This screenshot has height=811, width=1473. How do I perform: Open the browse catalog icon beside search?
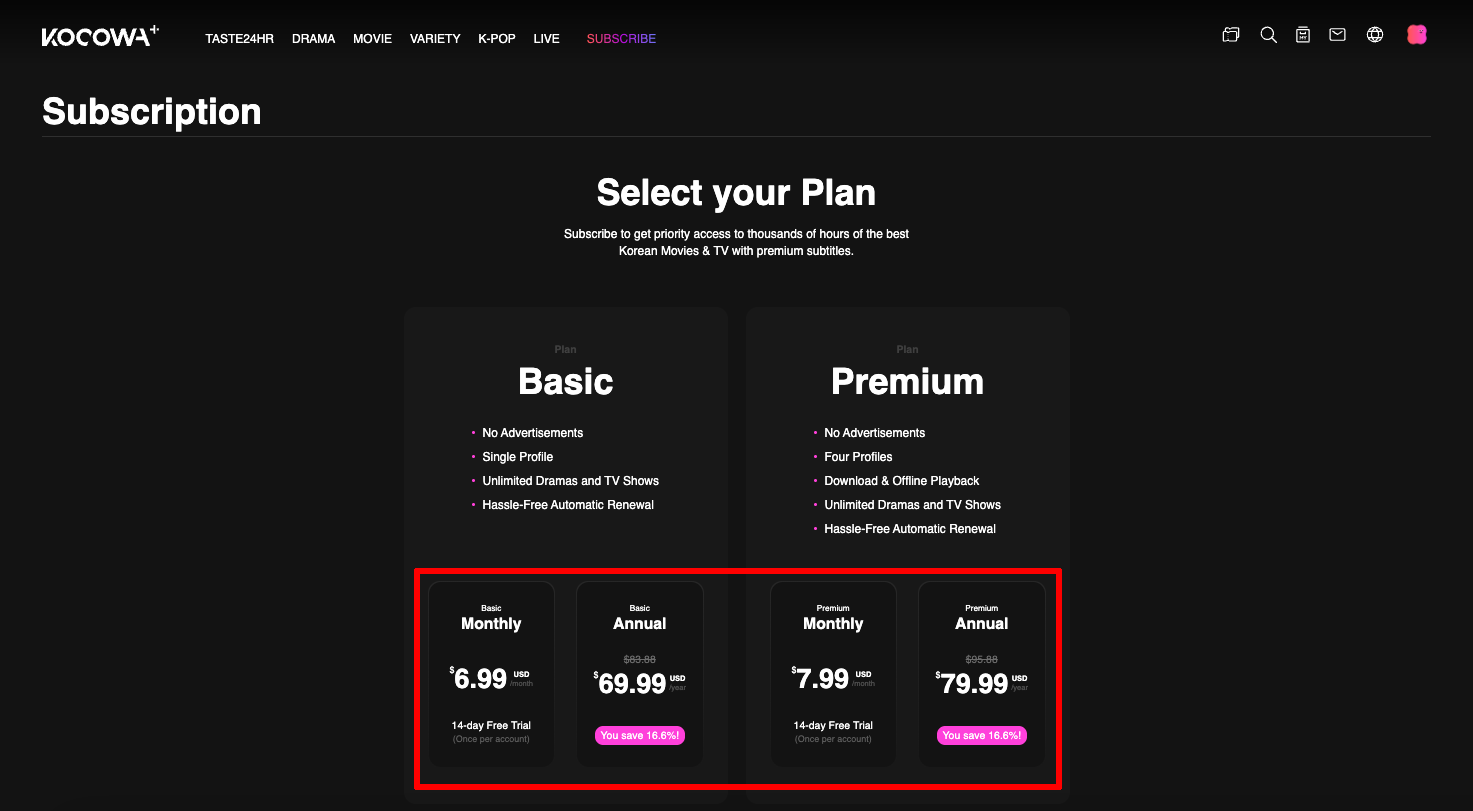coord(1230,34)
